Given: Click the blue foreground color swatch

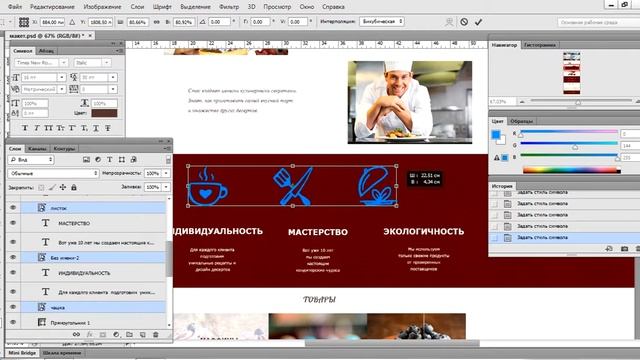Looking at the screenshot, I should 496,134.
